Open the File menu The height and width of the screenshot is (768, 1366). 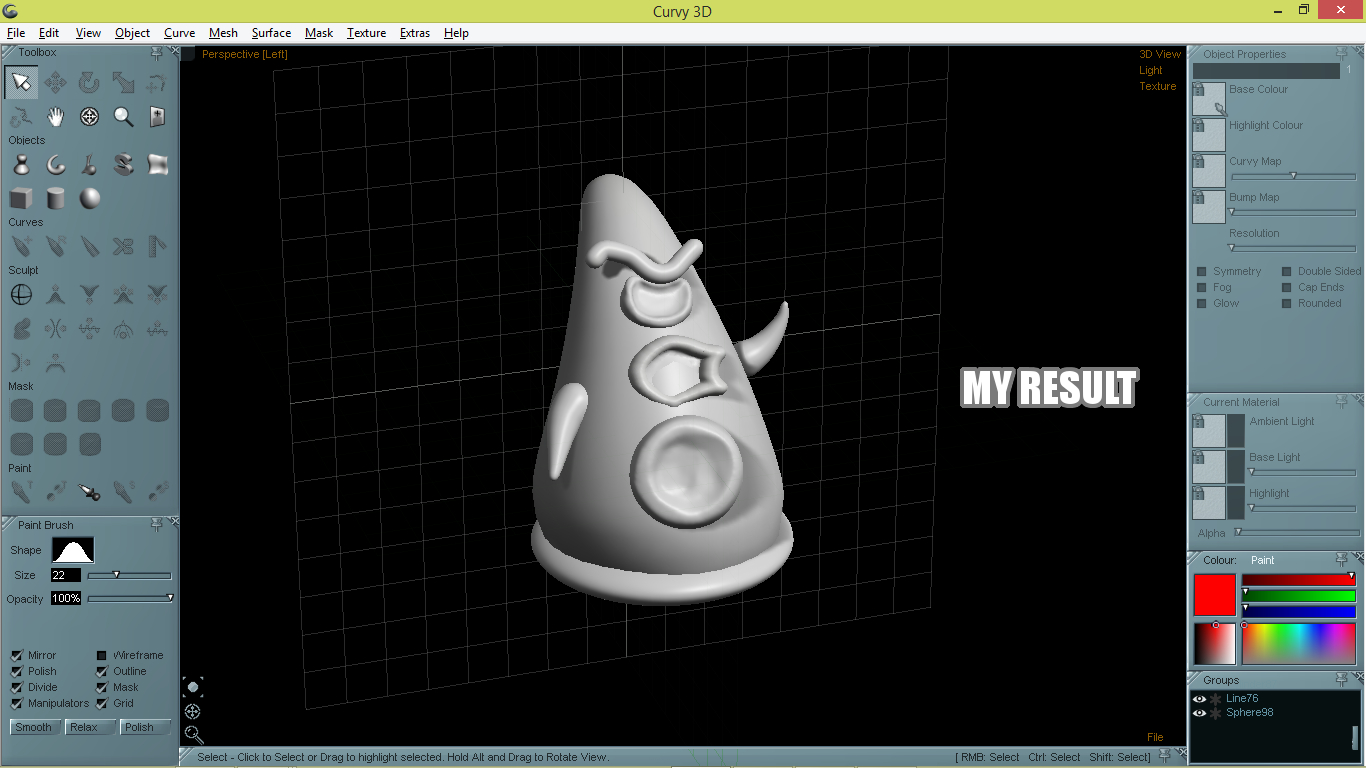point(16,33)
